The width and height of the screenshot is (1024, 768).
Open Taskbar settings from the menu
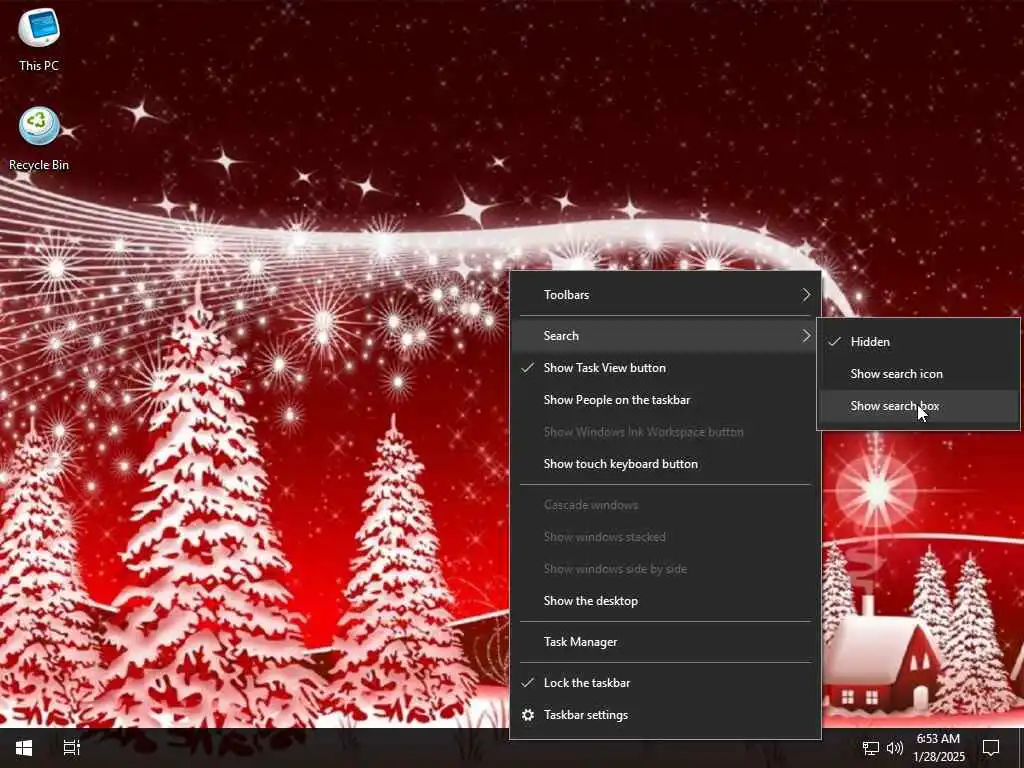point(665,715)
